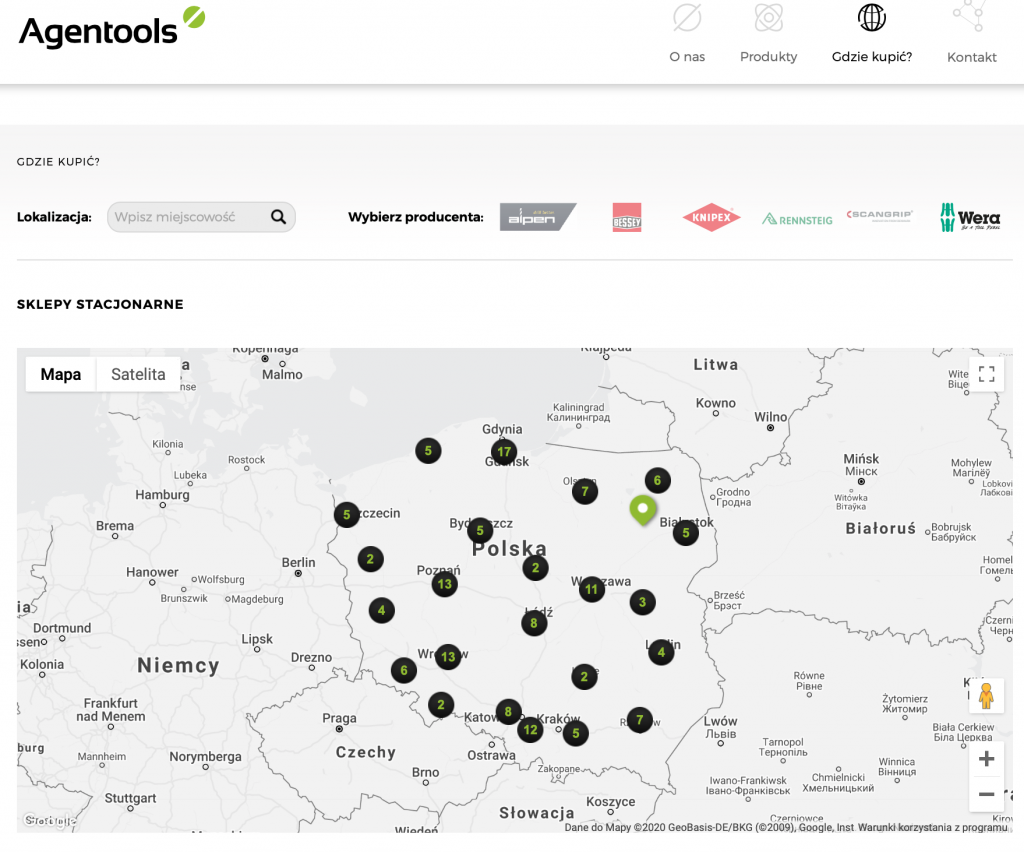The image size is (1024, 852).
Task: Open the 8 stores cluster at Katowice
Action: [508, 712]
